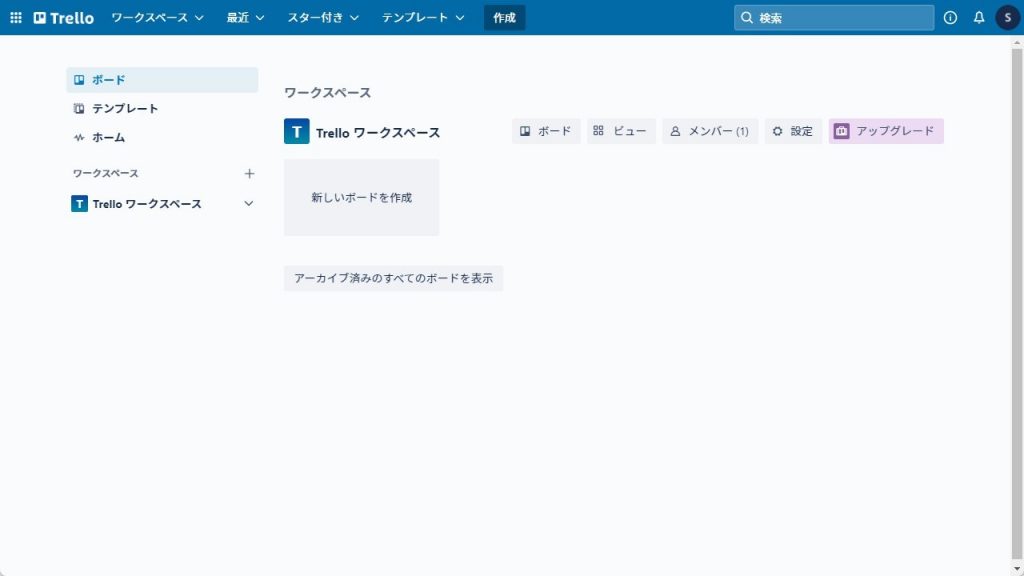Select ボード in the left sidebar

162,80
